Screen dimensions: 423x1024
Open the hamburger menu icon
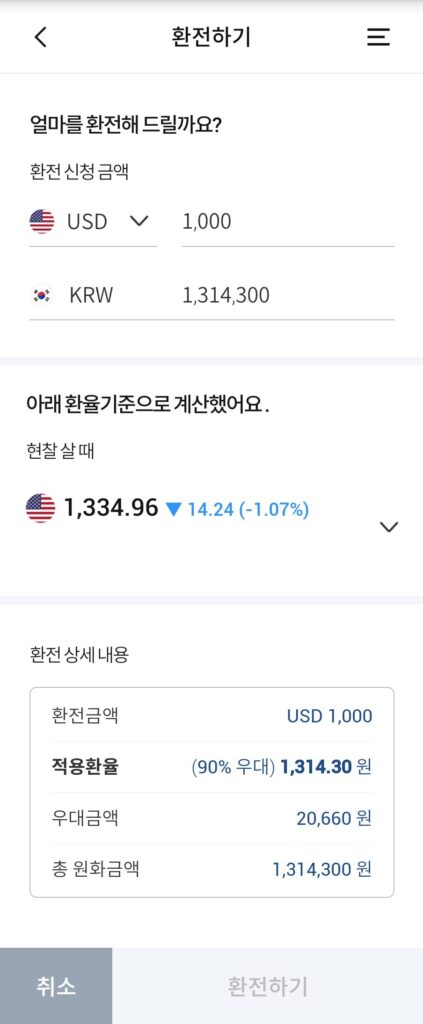pos(378,37)
